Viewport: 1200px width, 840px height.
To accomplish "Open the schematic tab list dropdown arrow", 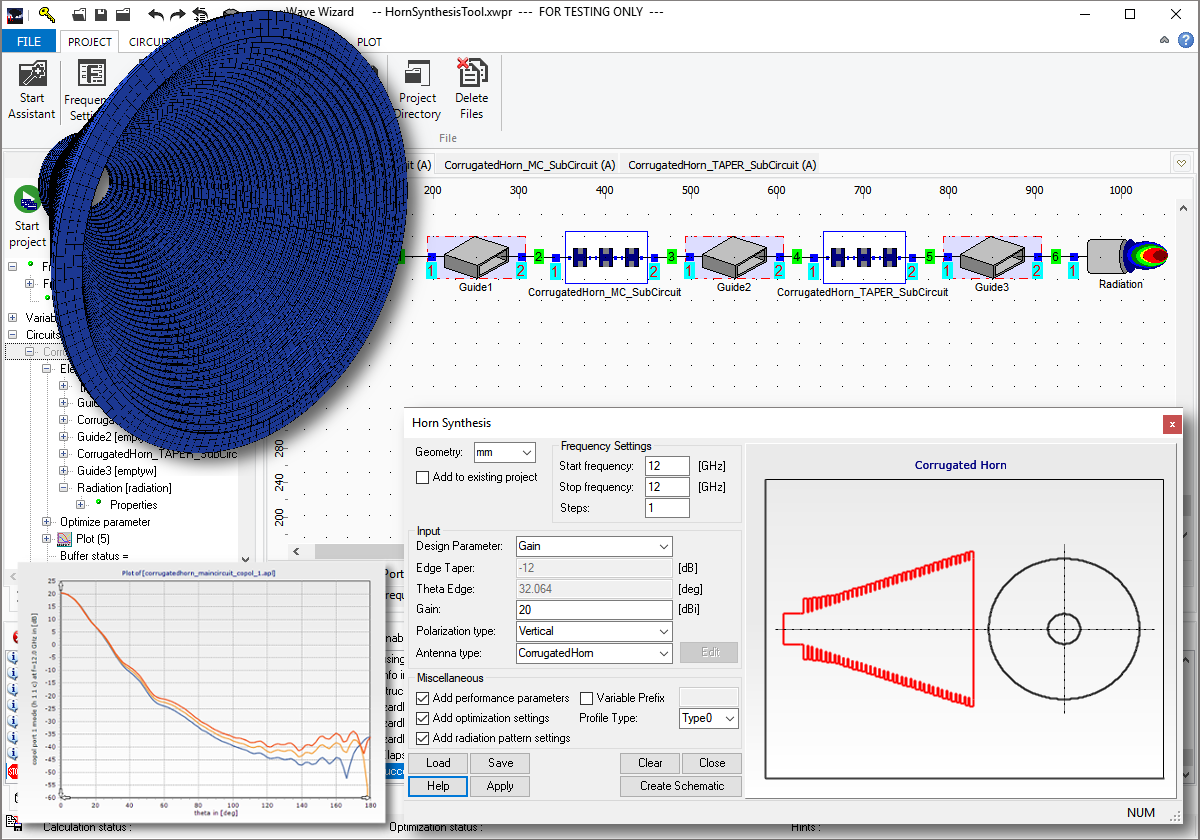I will (x=1181, y=164).
